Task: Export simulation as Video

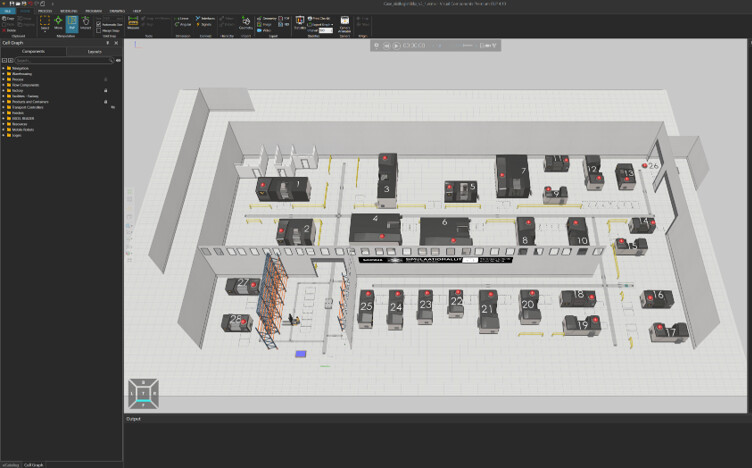Action: (x=264, y=30)
